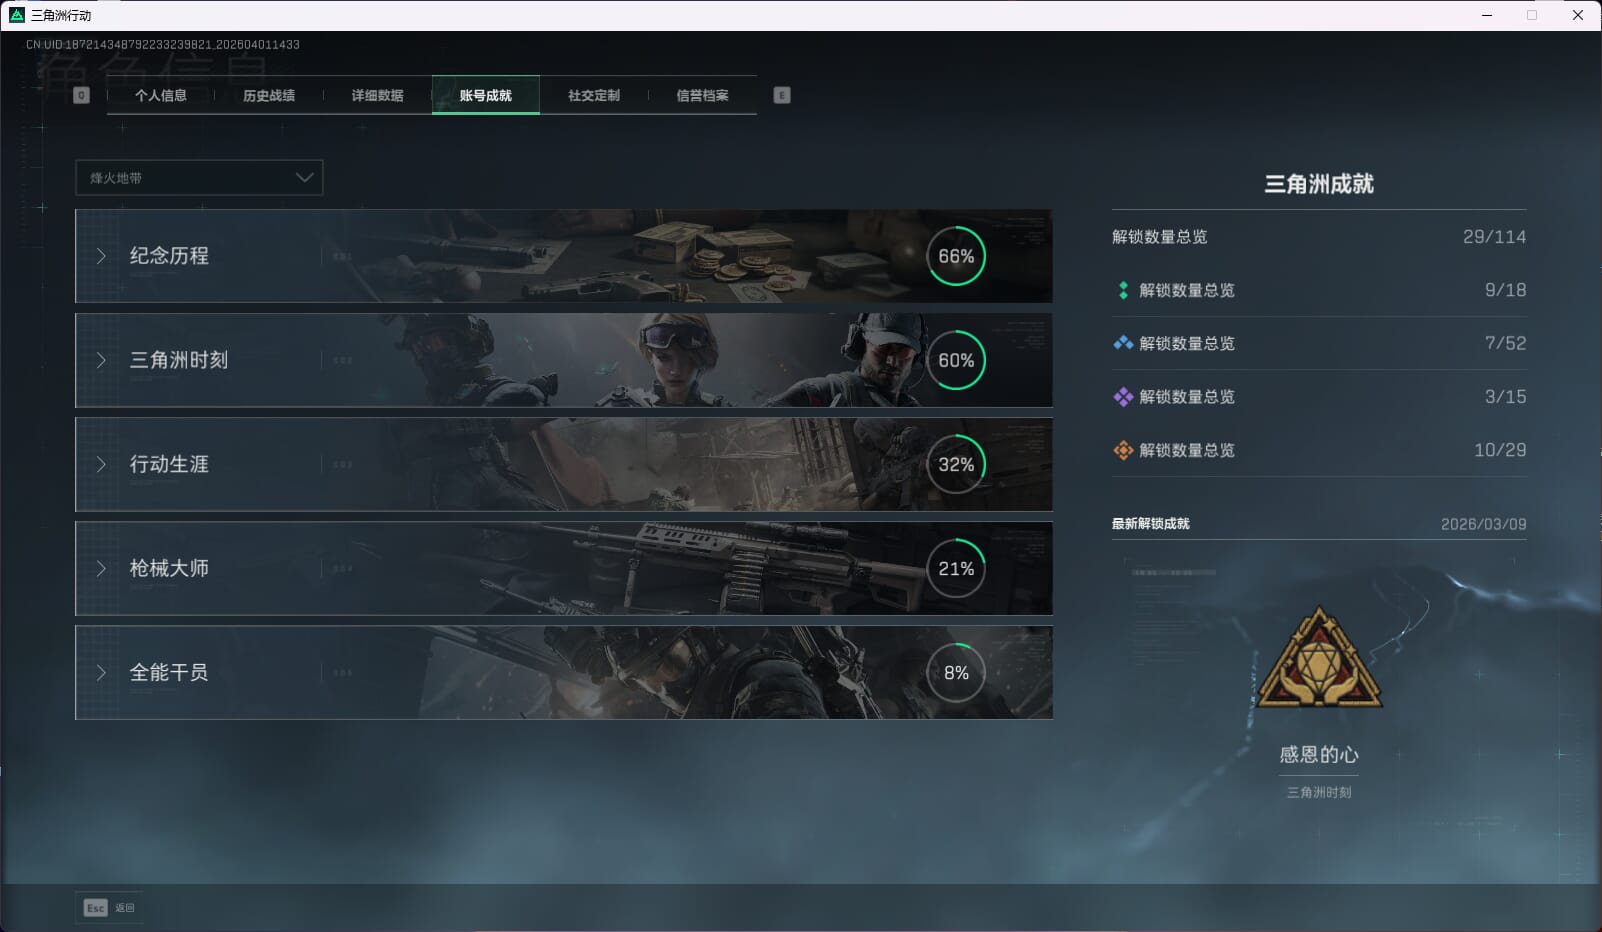Viewport: 1602px width, 932px height.
Task: Click the orange achievement tier icon
Action: click(x=1123, y=450)
